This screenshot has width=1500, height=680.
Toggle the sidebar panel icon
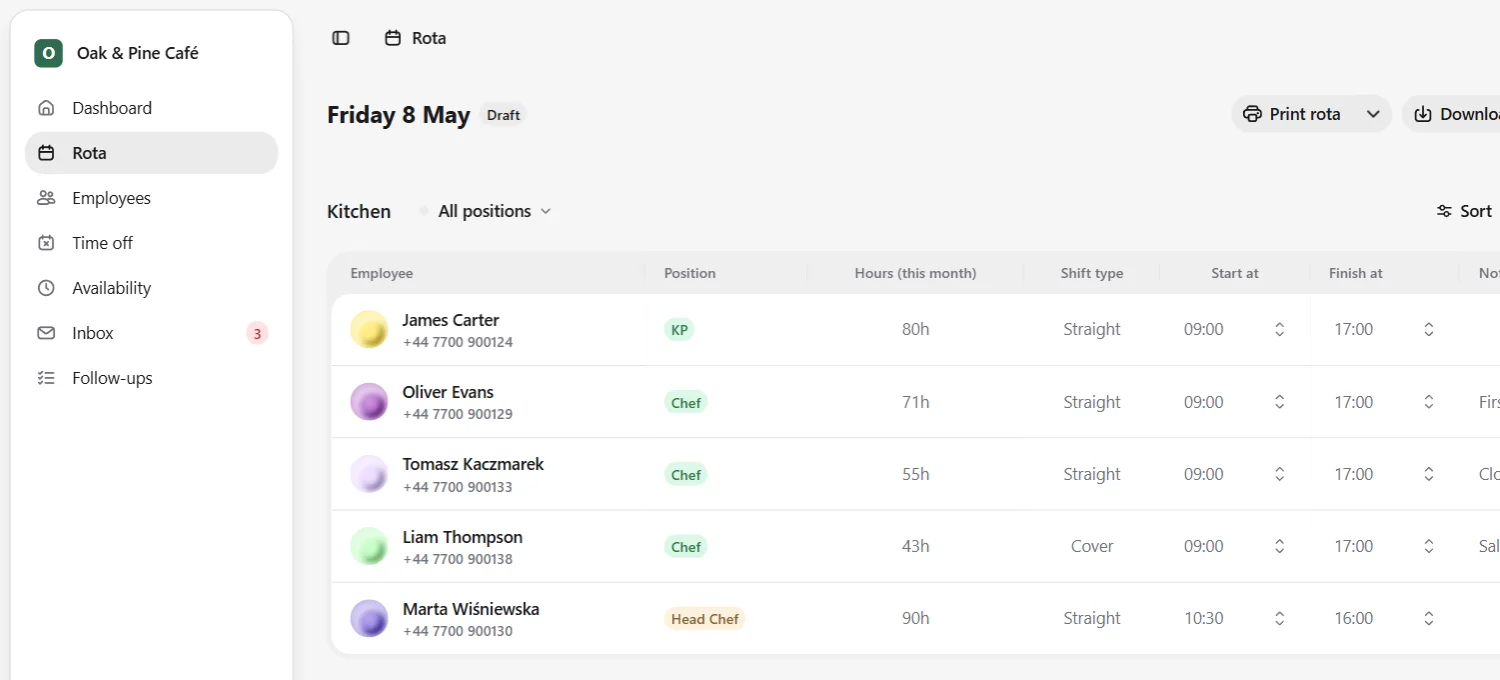341,38
